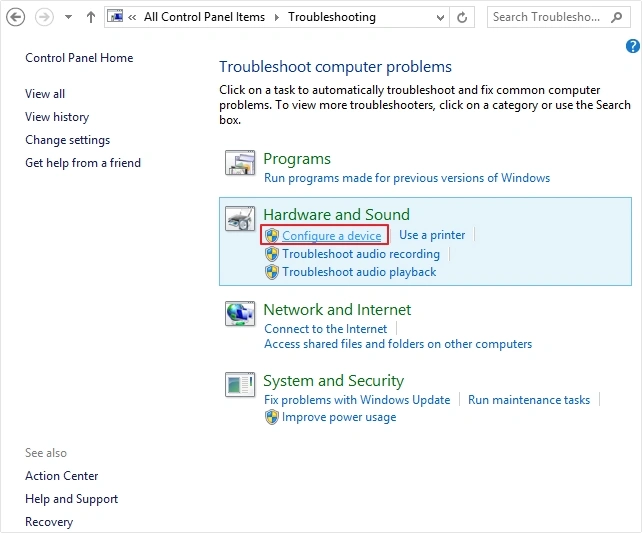Run programs made for previous Windows versions
The image size is (642, 533).
point(407,178)
